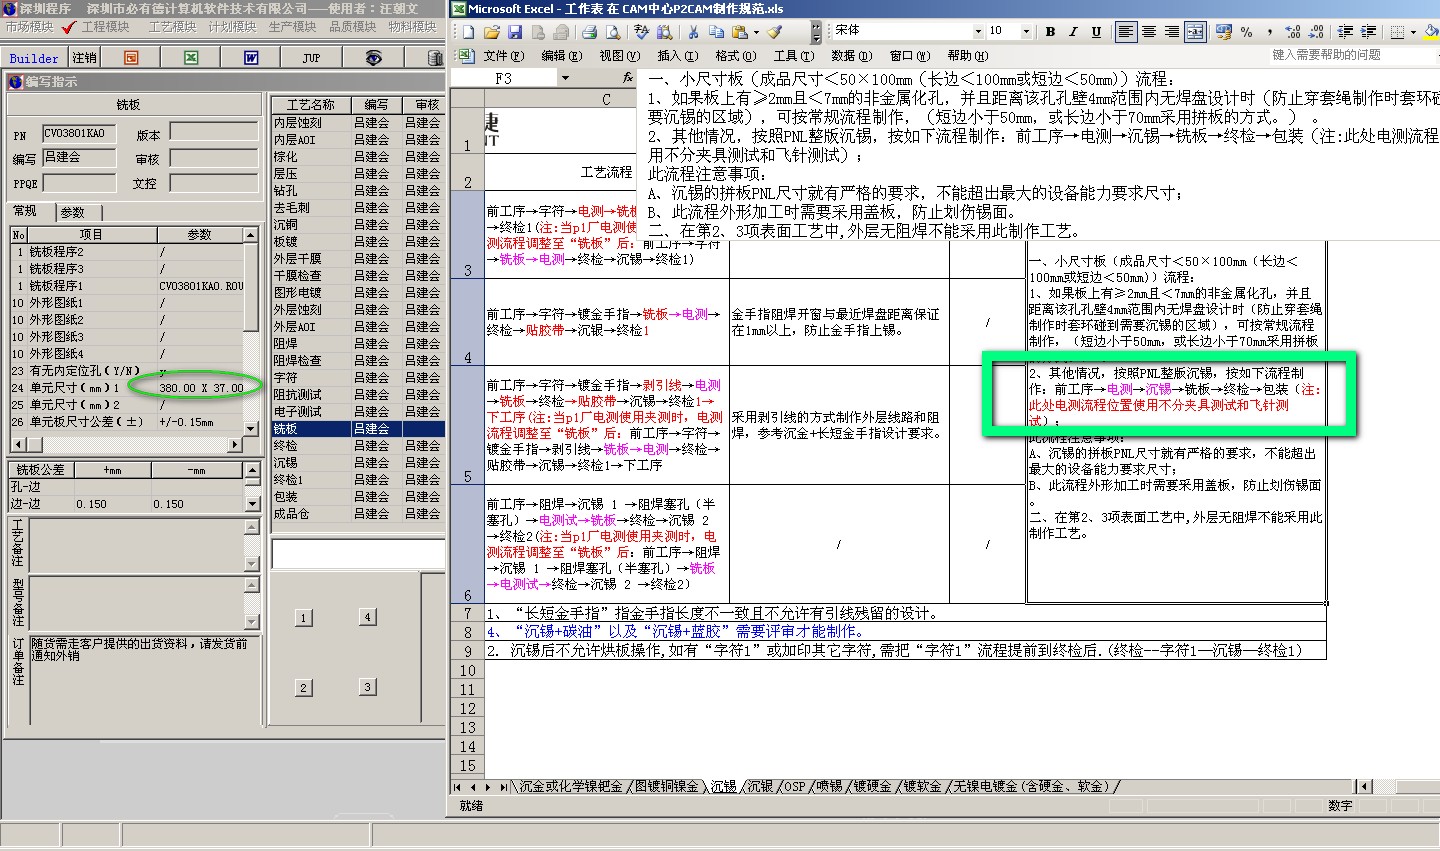Screen dimensions: 1440x851
Task: Select the Format Painter brush icon
Action: coord(774,32)
